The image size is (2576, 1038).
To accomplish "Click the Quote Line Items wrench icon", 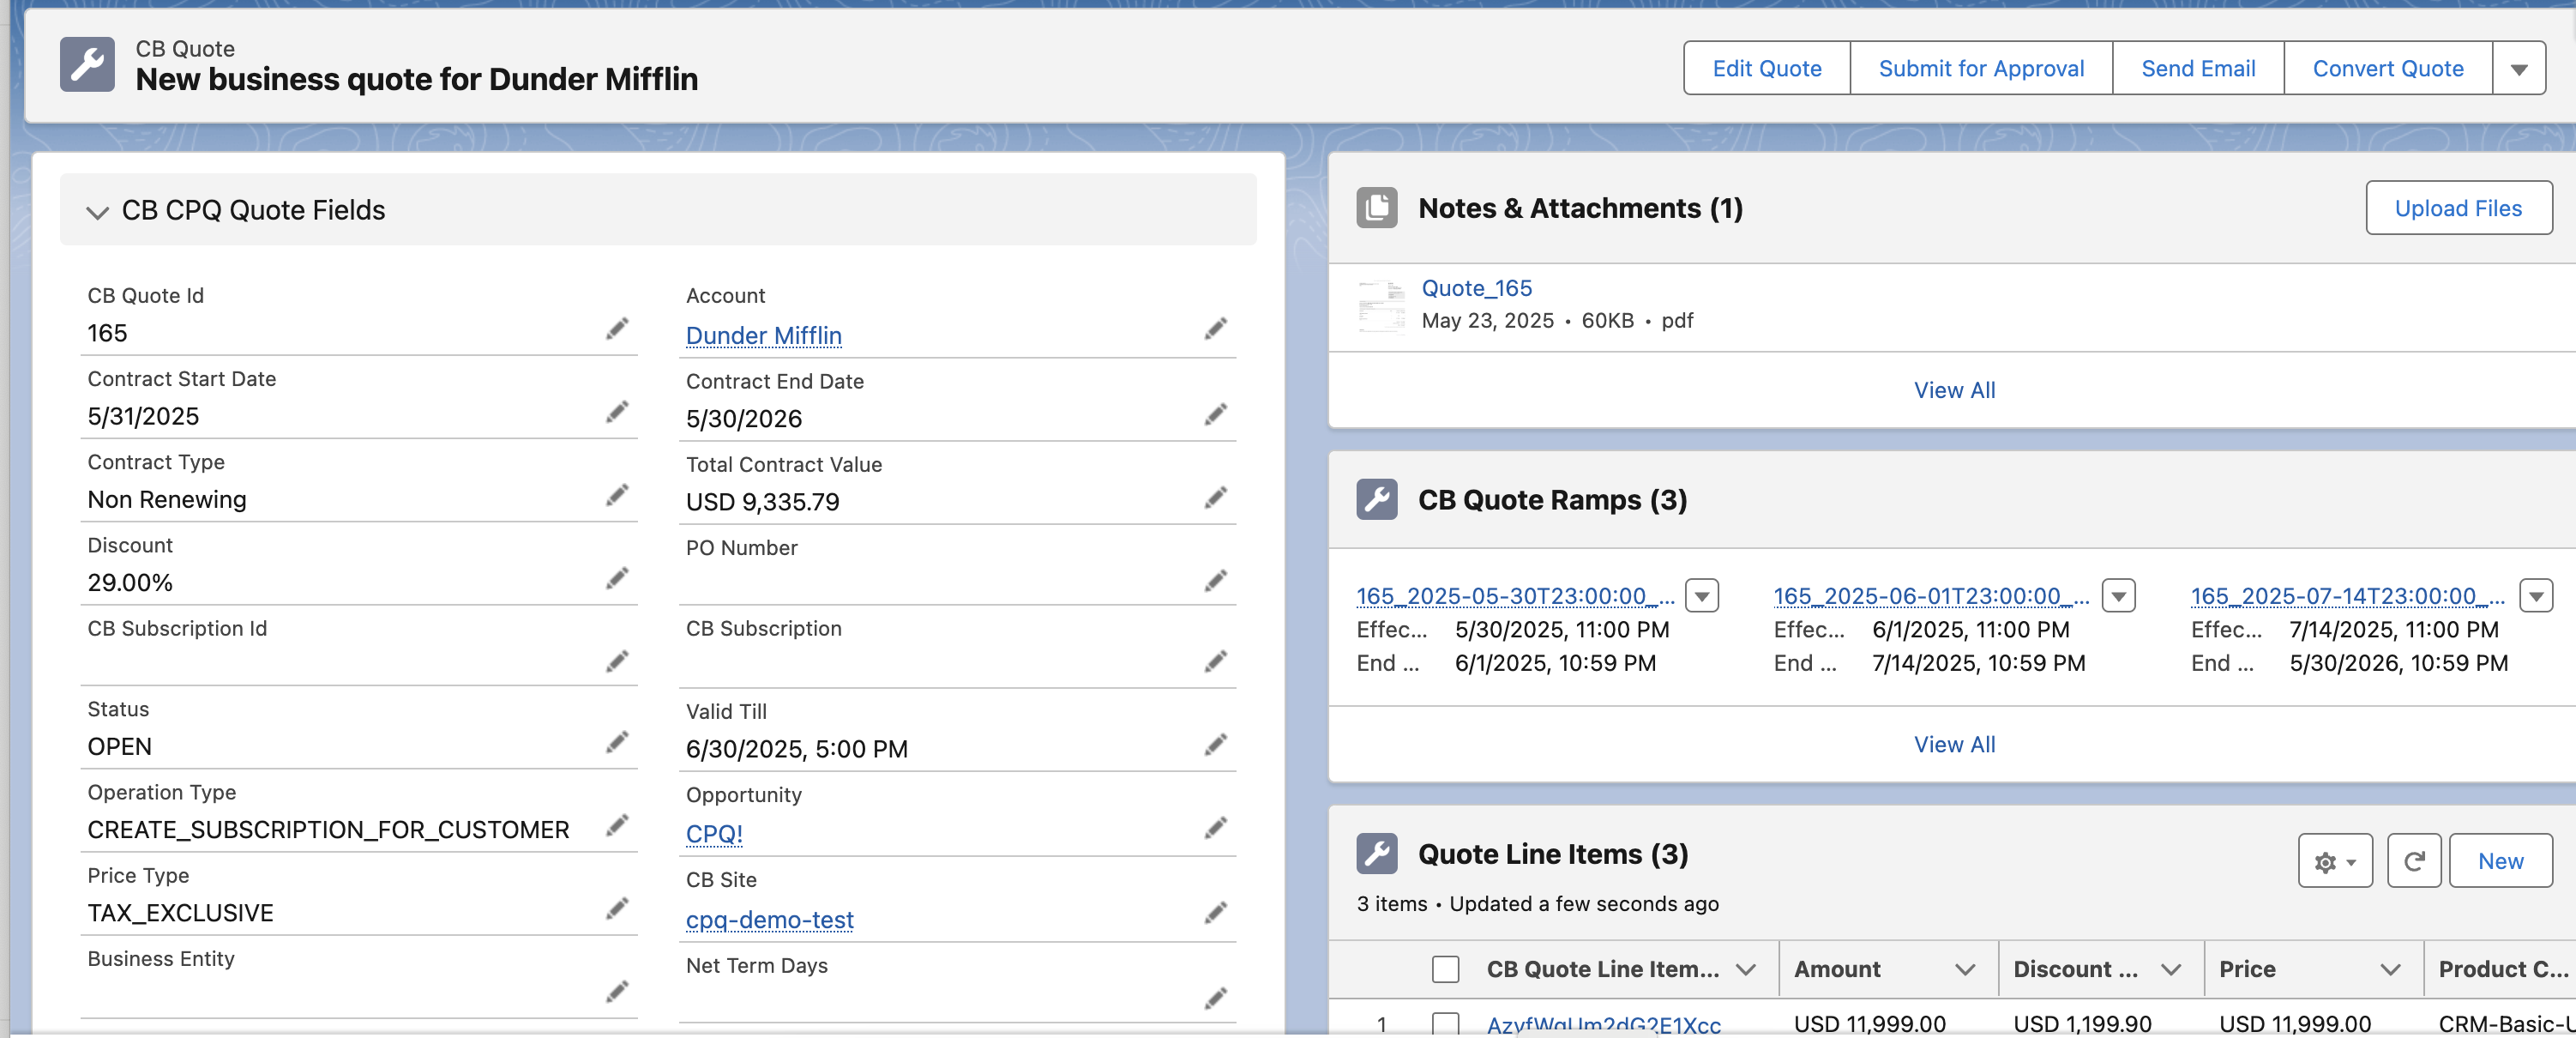I will click(1377, 853).
